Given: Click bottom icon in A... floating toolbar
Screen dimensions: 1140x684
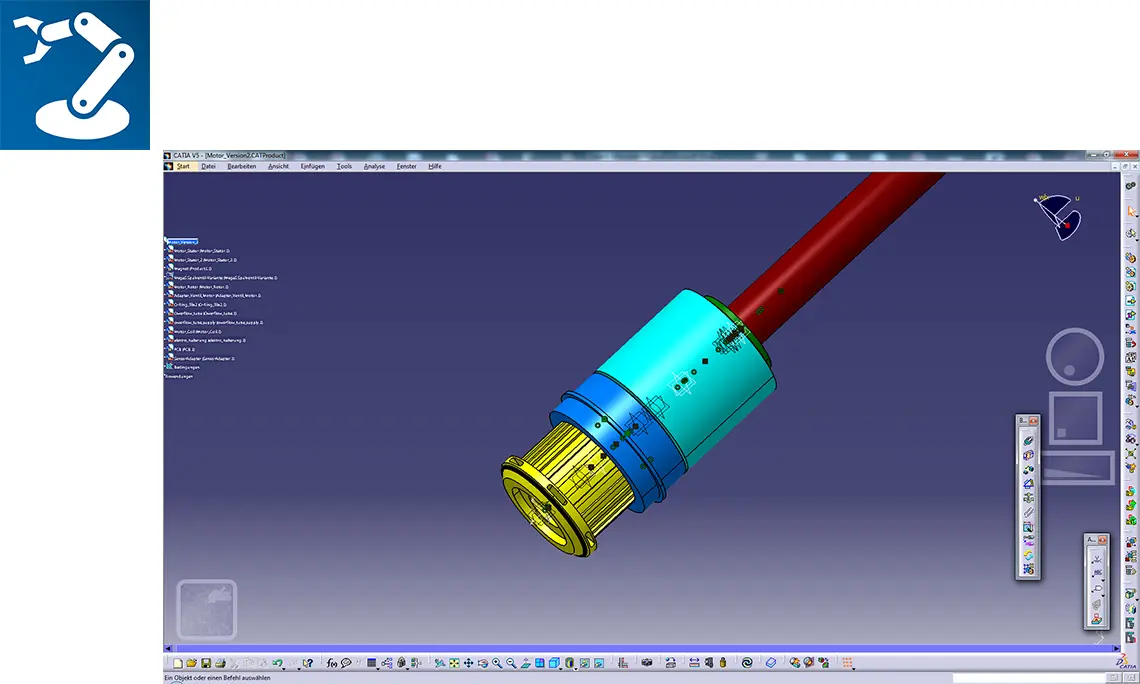Looking at the screenshot, I should coord(1096,619).
